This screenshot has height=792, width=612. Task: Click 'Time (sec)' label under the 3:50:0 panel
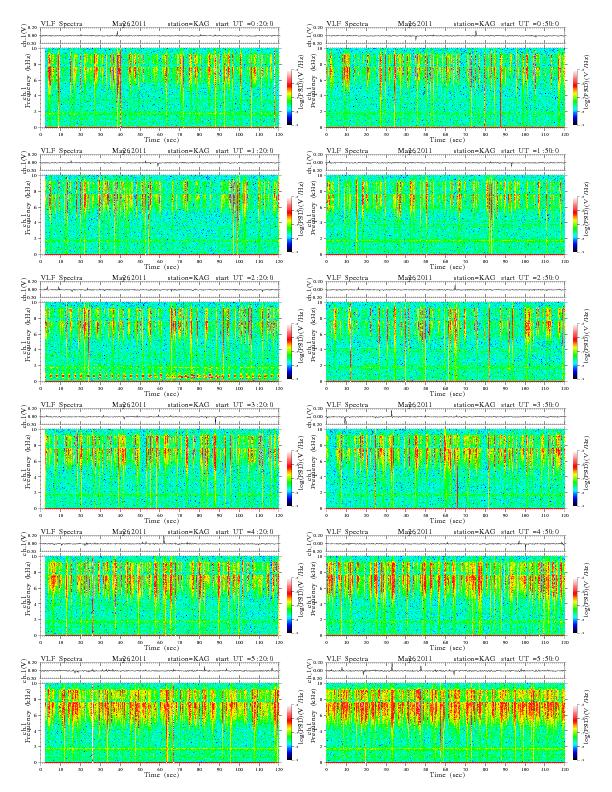(447, 520)
